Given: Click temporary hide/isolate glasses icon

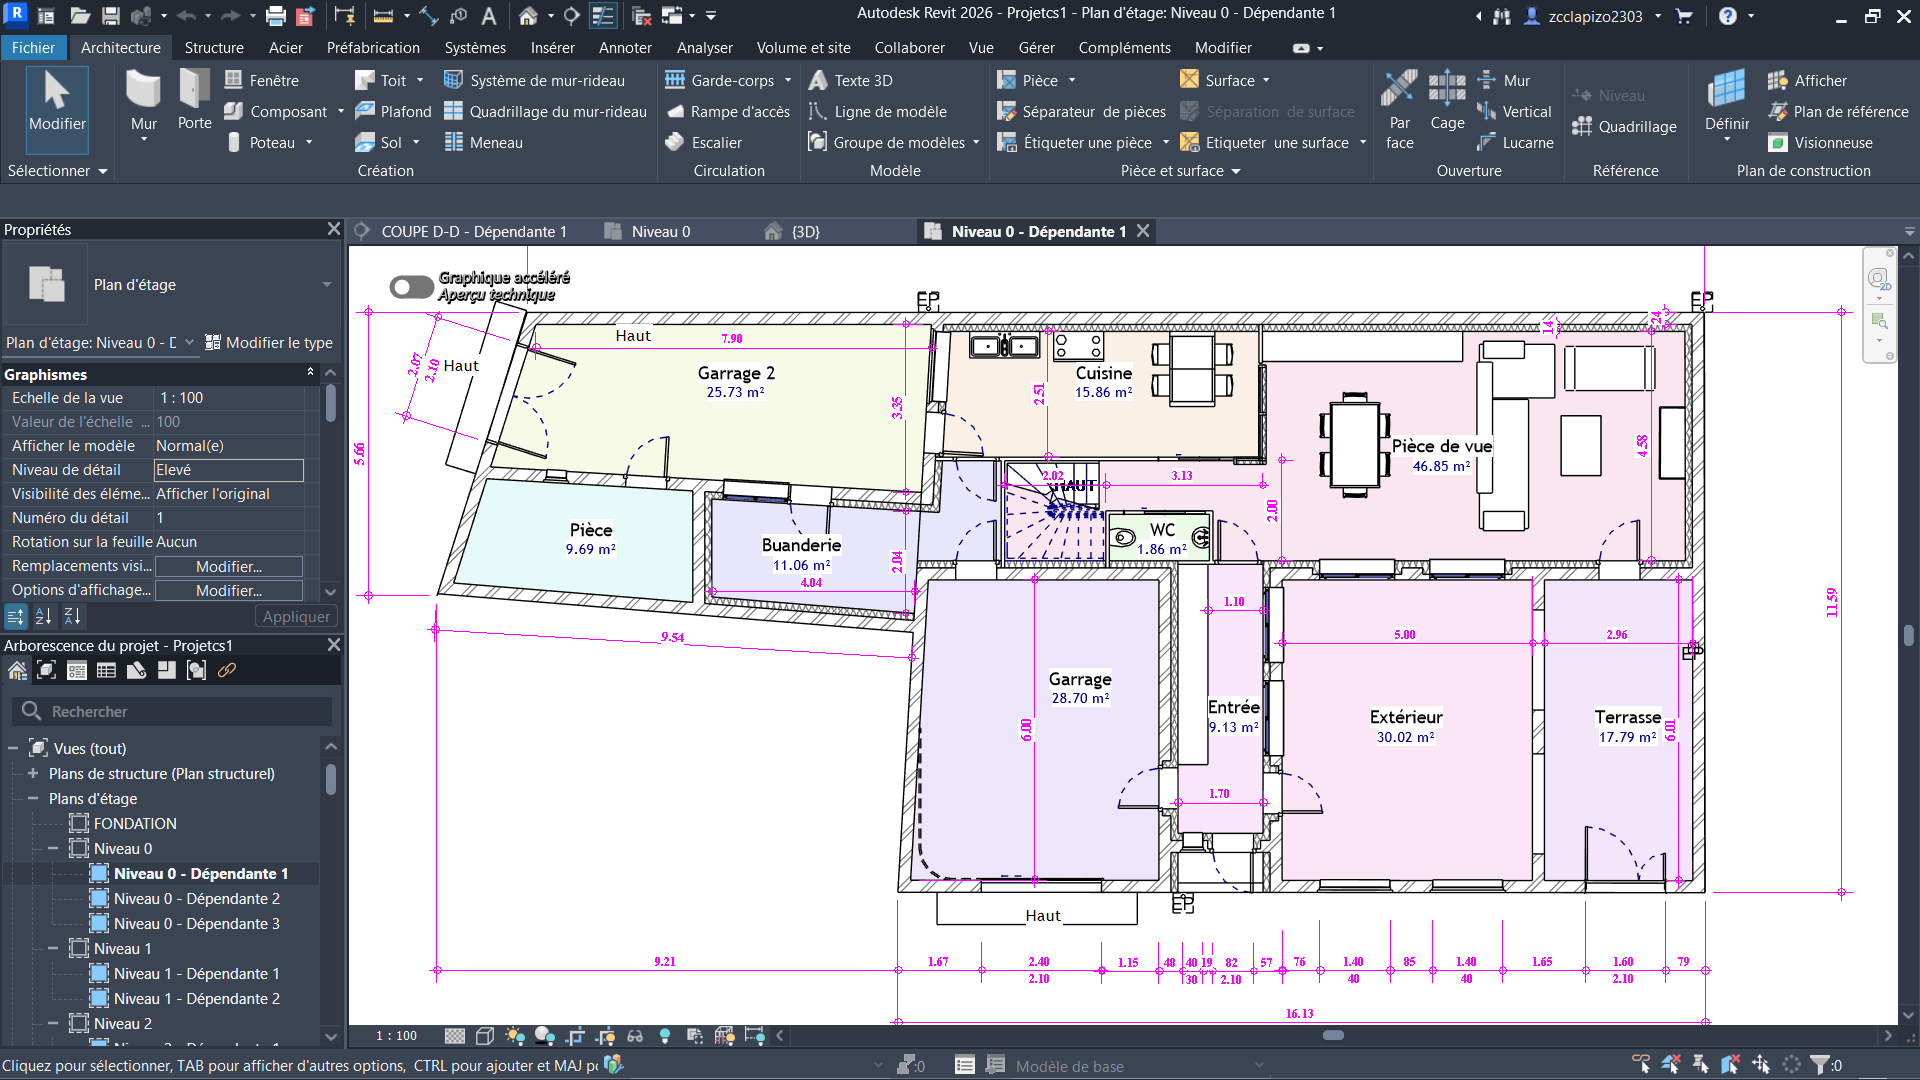Looking at the screenshot, I should pos(635,1036).
